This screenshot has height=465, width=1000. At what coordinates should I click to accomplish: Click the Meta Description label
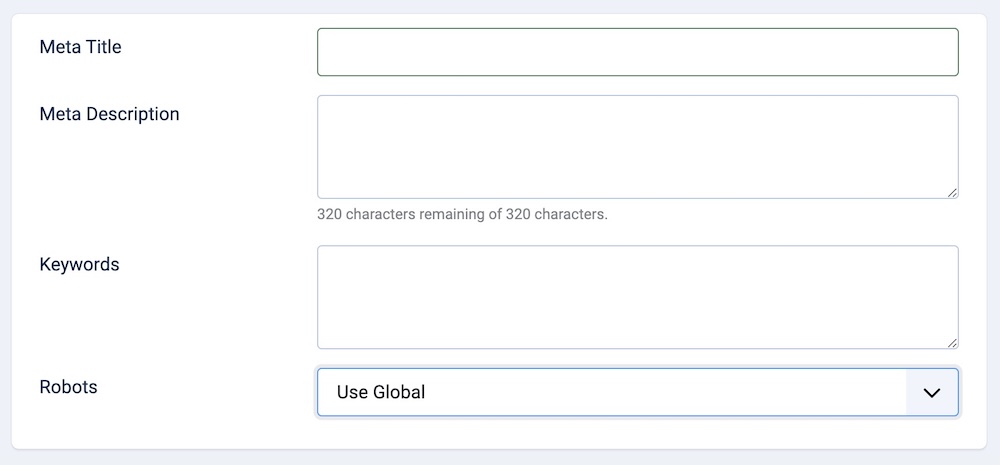click(109, 114)
